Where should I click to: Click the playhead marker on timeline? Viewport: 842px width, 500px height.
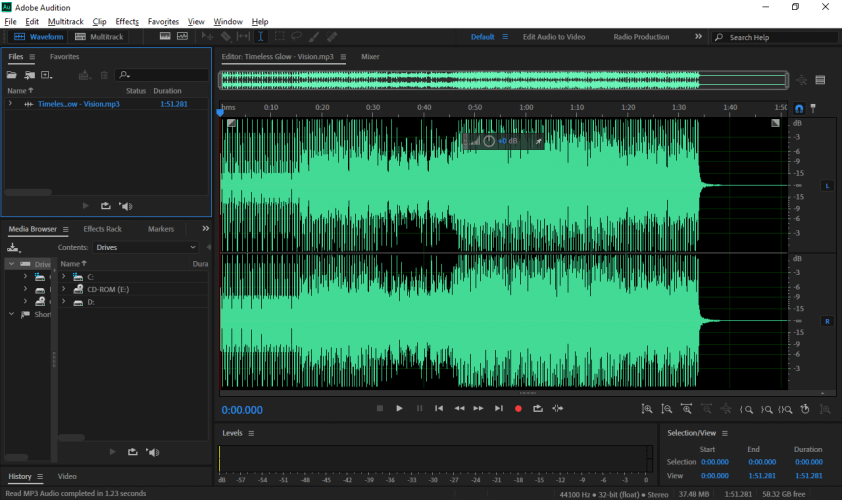(220, 112)
